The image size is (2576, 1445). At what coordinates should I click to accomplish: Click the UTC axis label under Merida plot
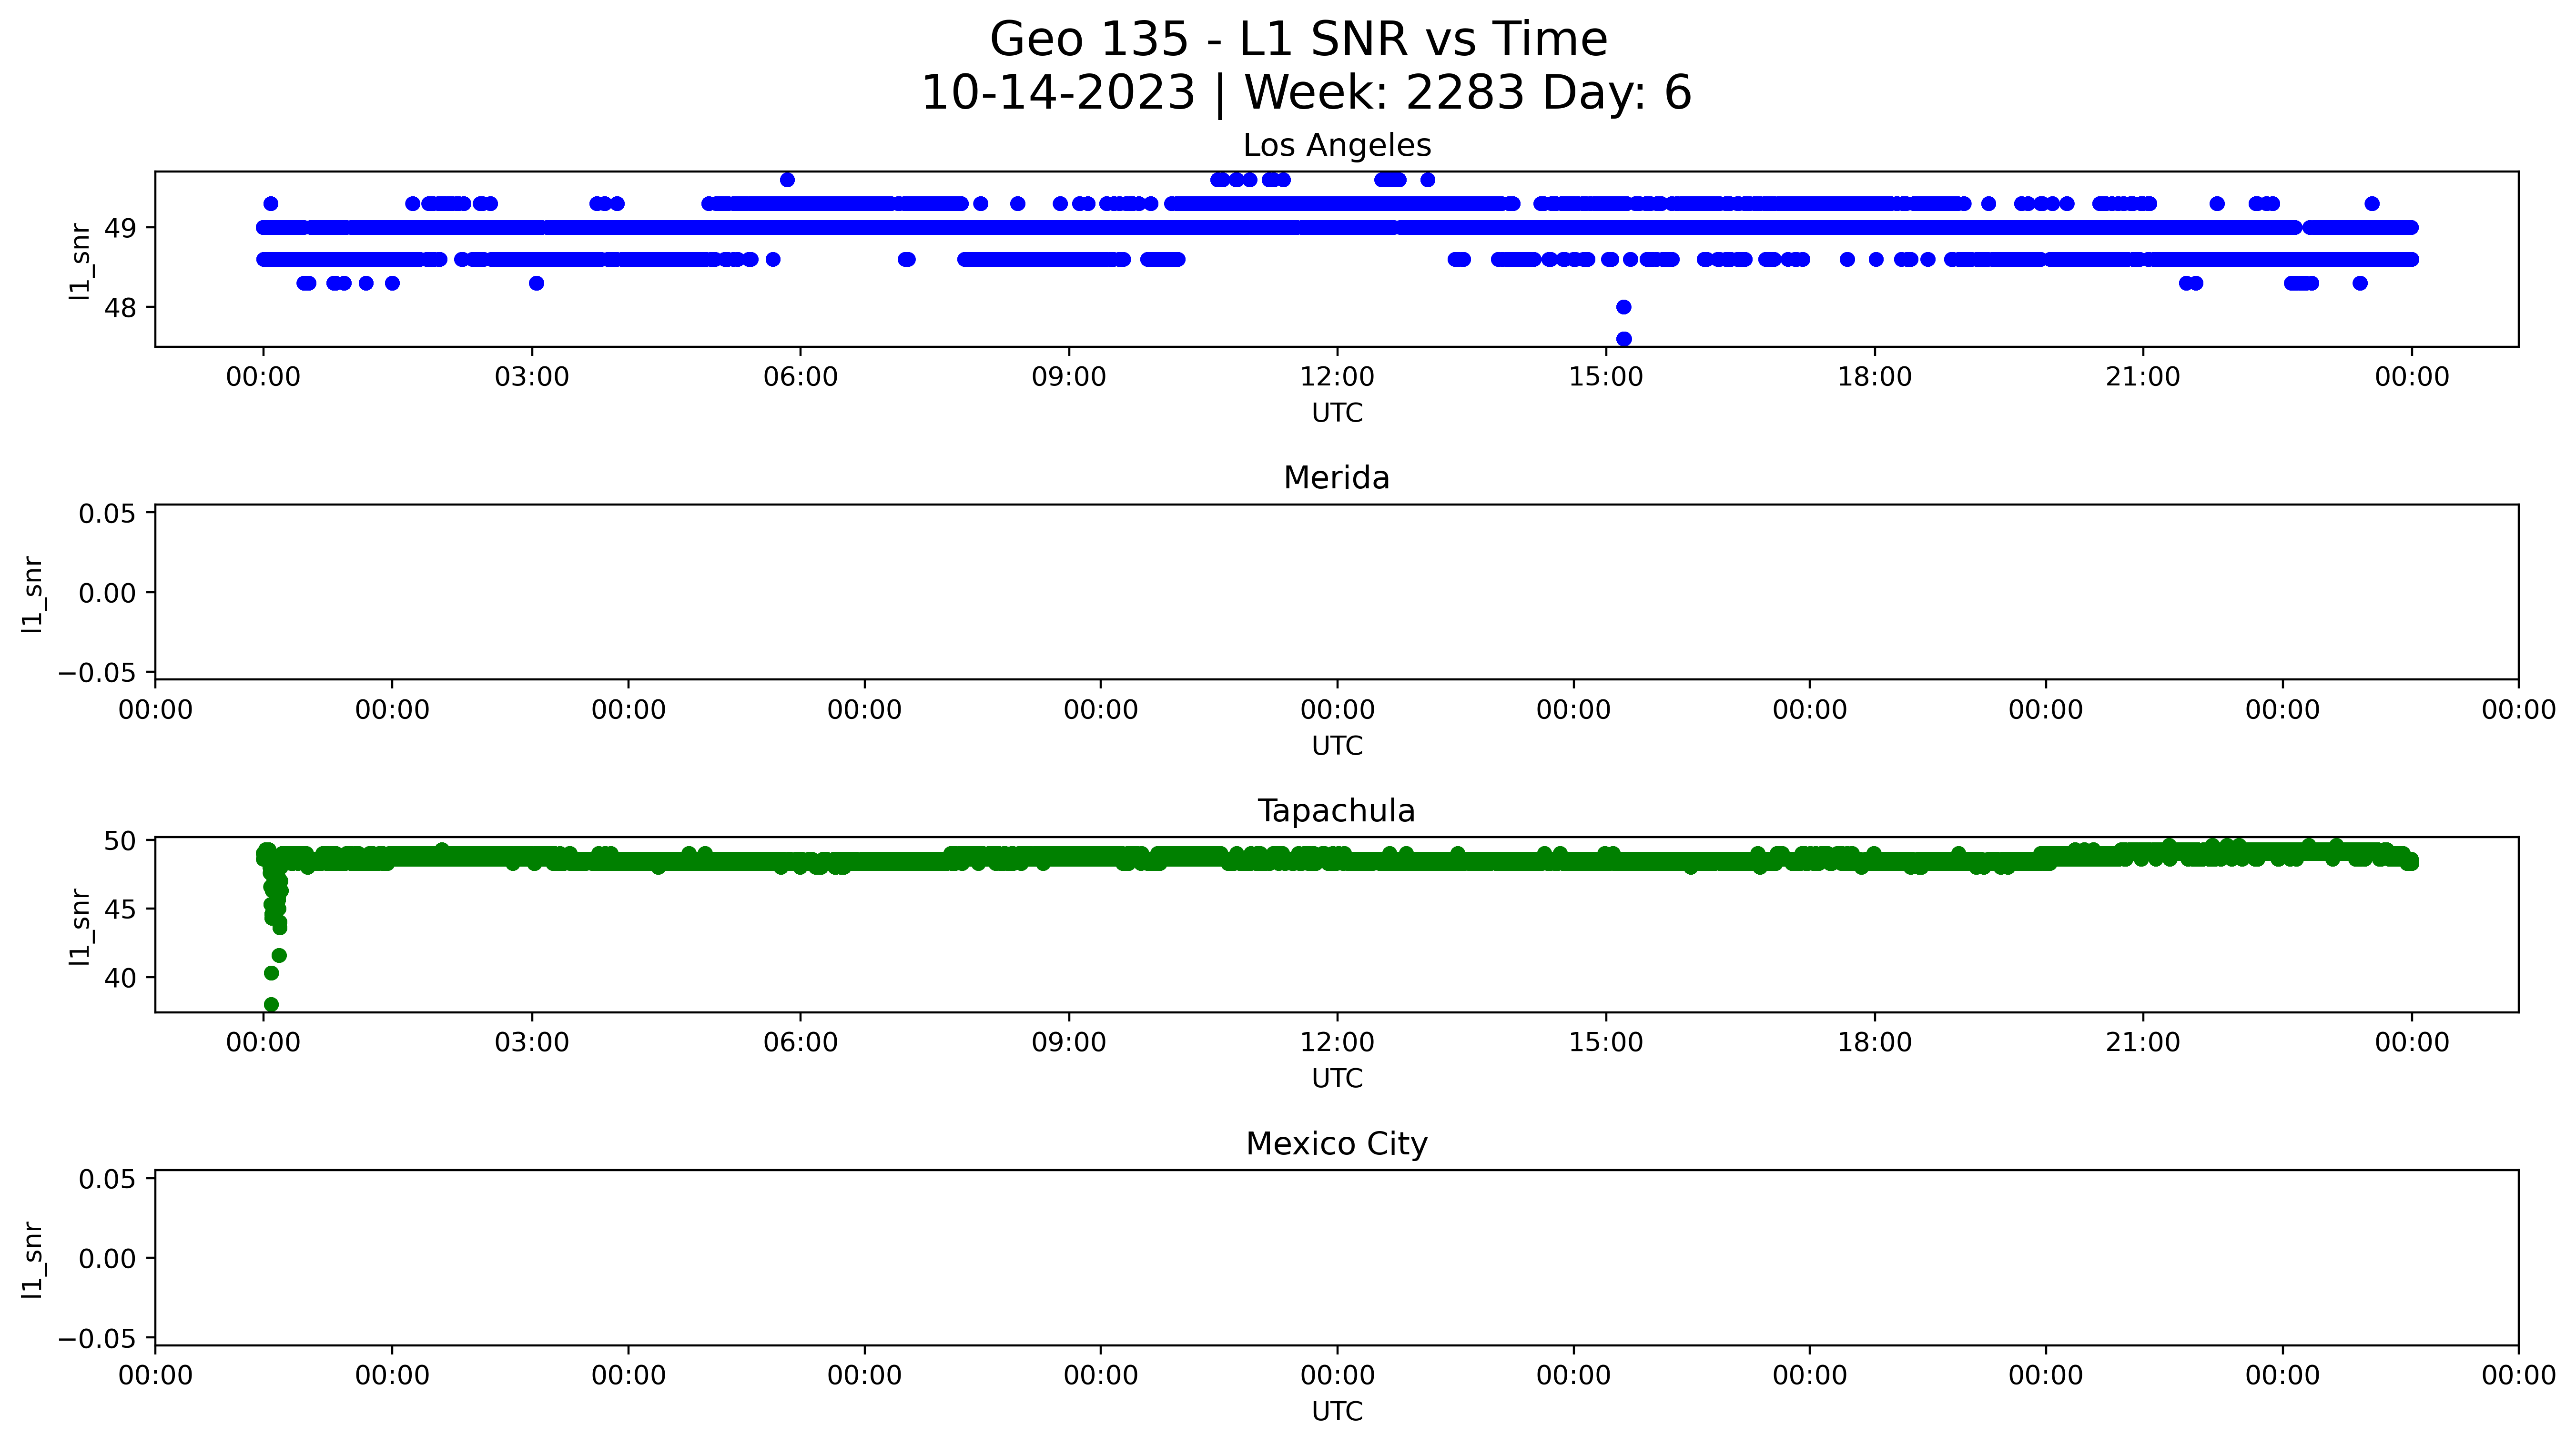tap(1337, 746)
